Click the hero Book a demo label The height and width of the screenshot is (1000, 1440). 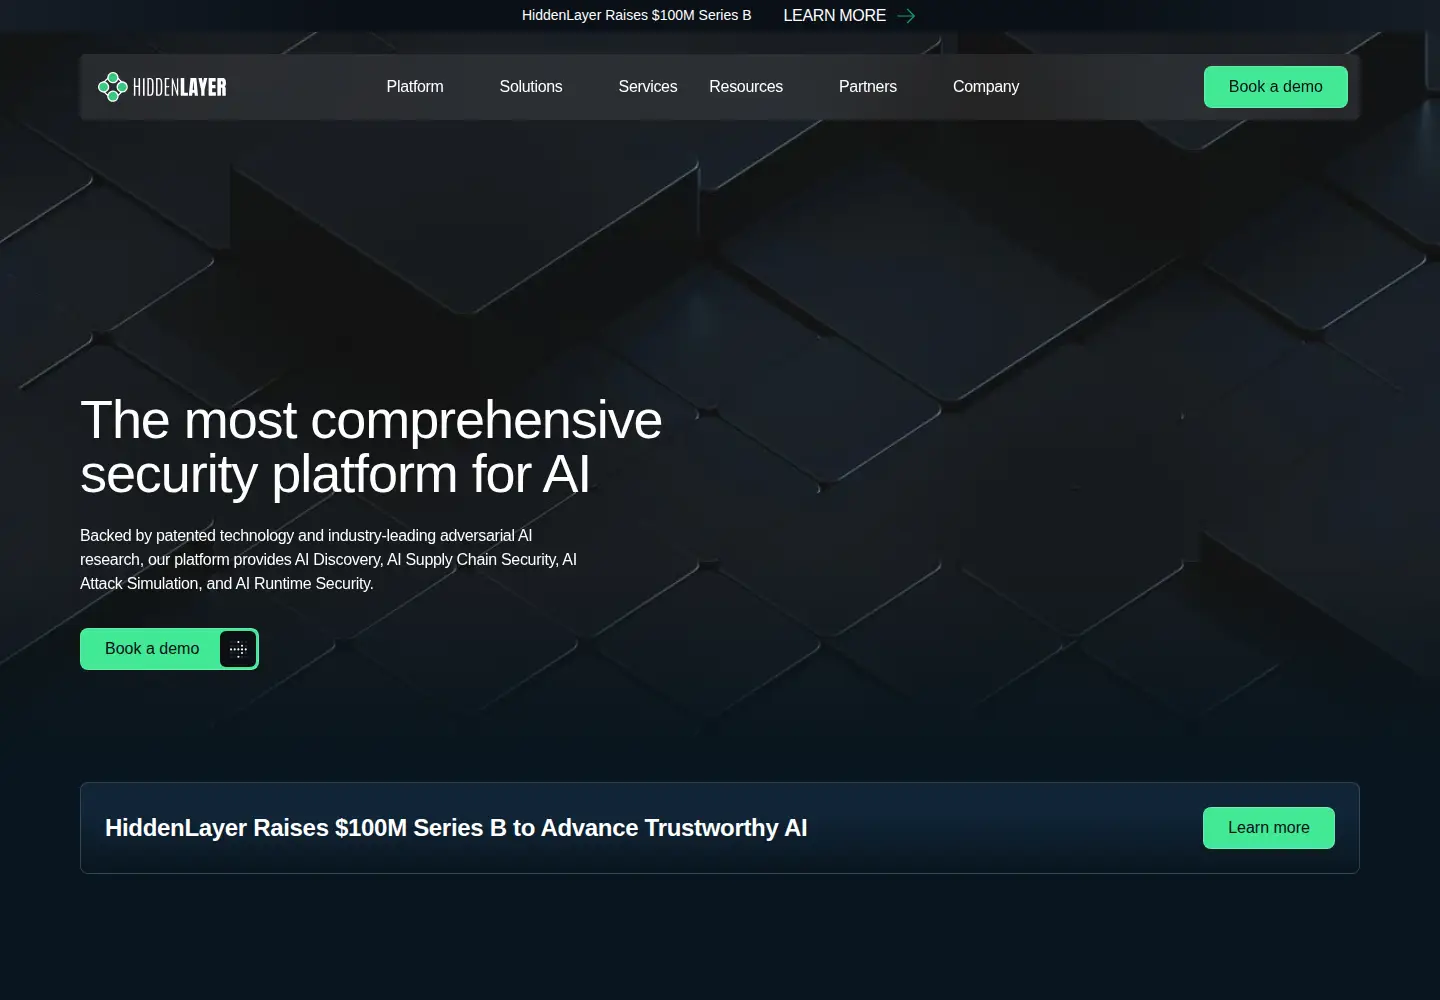point(152,649)
